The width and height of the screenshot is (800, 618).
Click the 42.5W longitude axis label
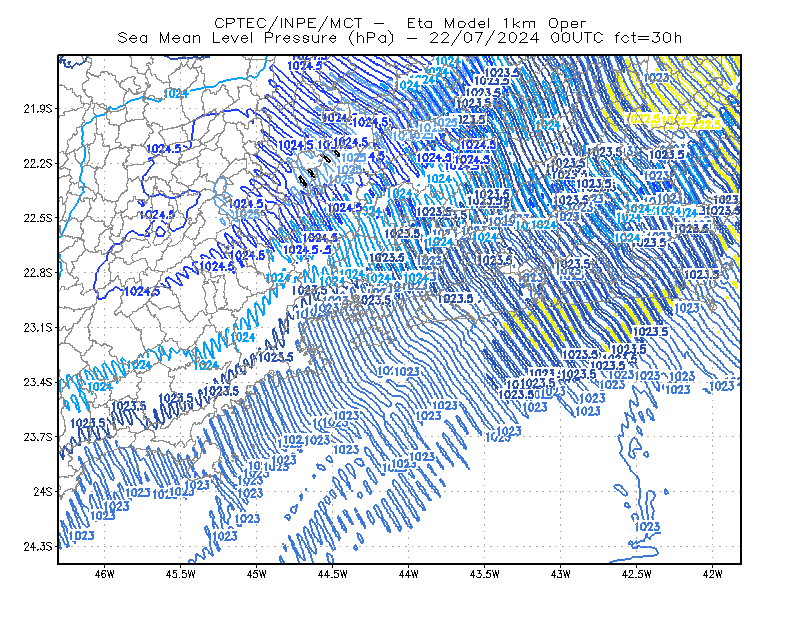[x=636, y=574]
